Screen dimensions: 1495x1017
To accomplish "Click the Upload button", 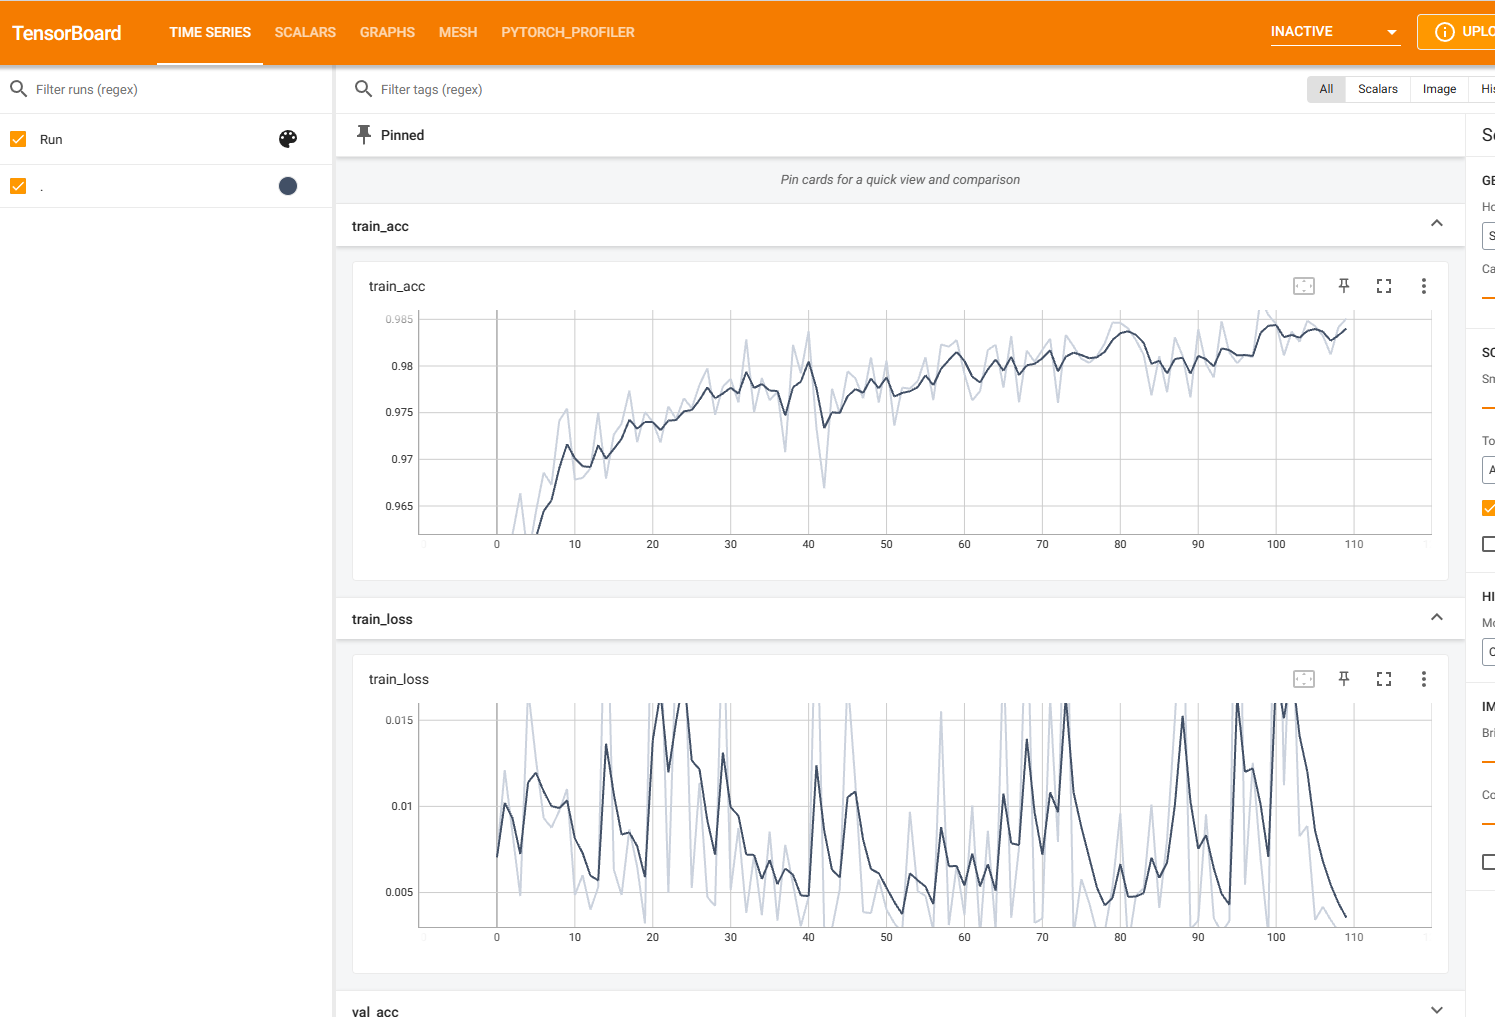I will 1457,32.
